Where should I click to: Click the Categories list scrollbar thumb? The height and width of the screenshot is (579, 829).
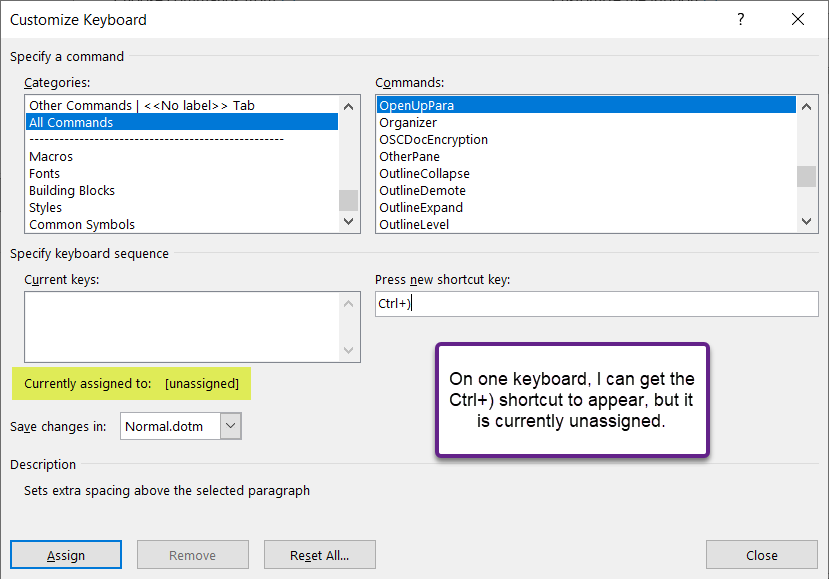coord(348,200)
